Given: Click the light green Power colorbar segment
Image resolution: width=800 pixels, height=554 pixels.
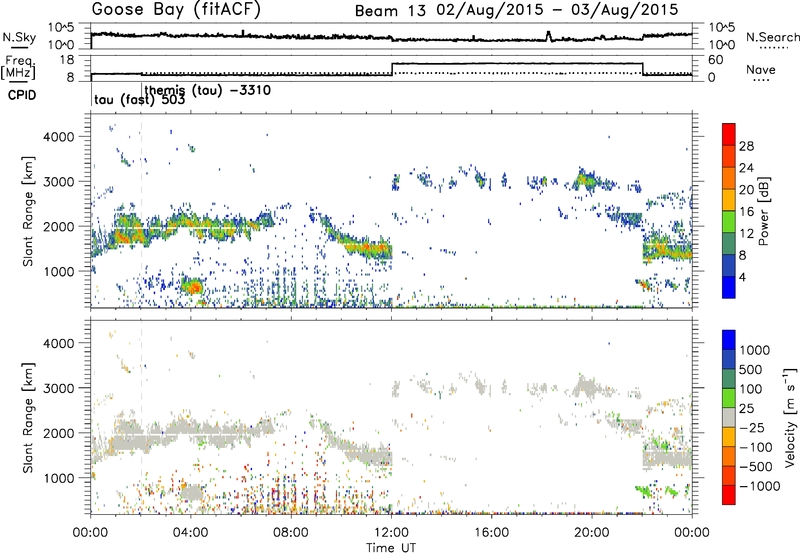Looking at the screenshot, I should click(x=729, y=221).
